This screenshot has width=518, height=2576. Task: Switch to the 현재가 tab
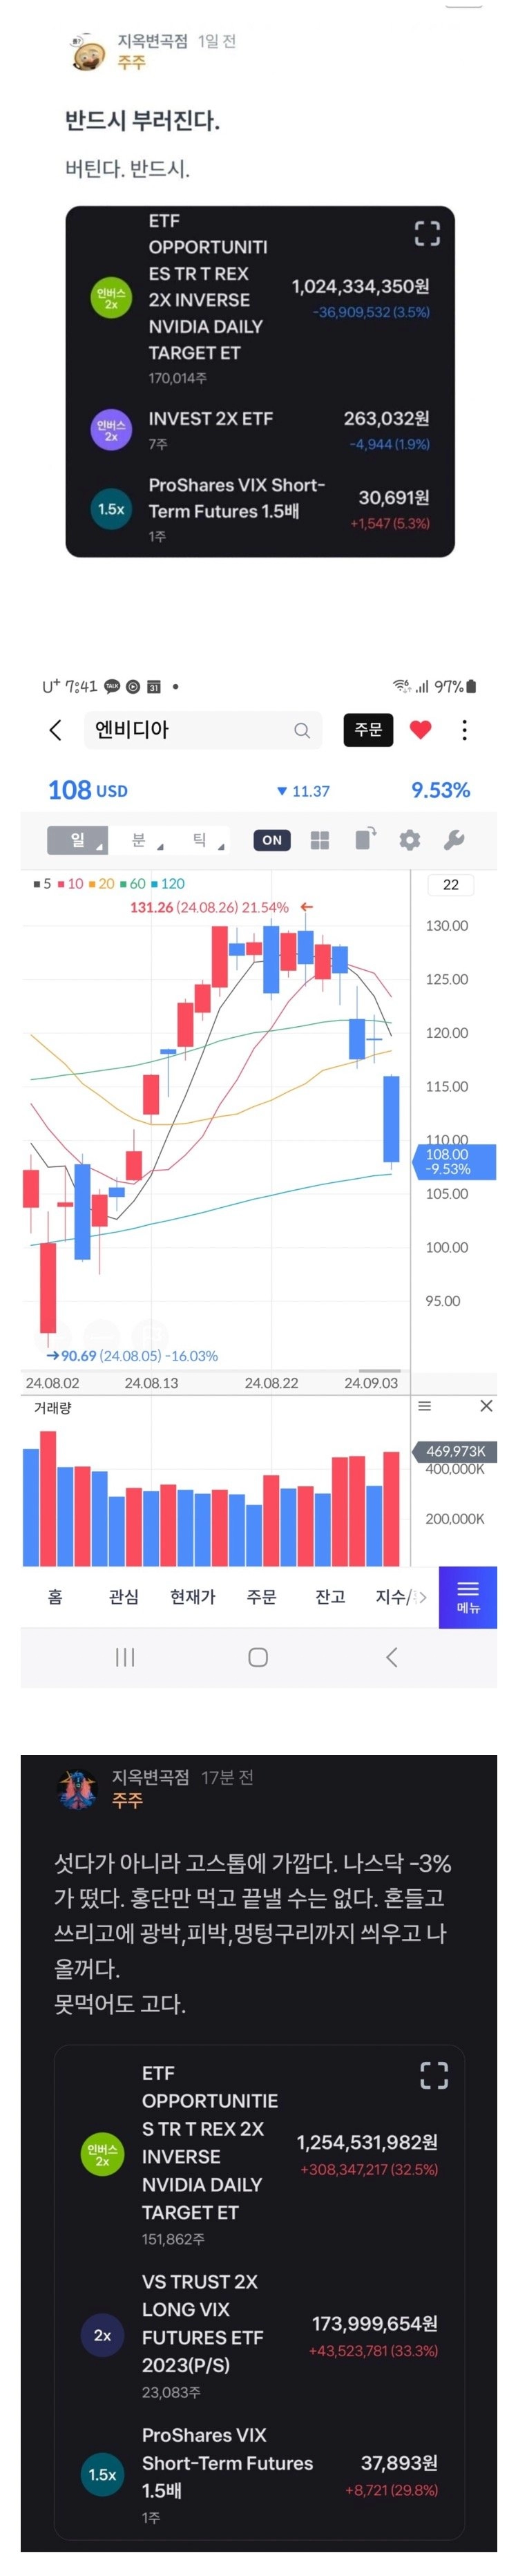tap(192, 1597)
